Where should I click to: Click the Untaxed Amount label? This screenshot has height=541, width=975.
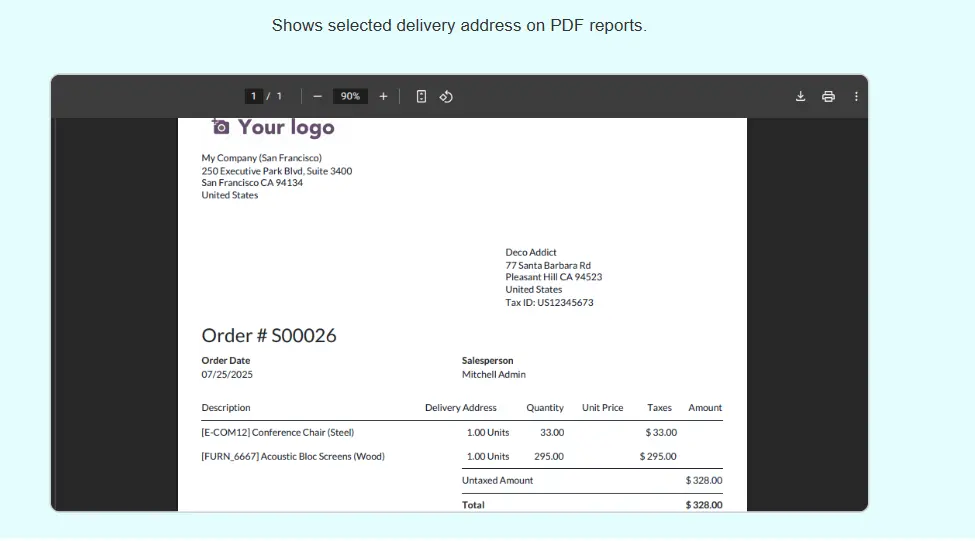coord(497,480)
